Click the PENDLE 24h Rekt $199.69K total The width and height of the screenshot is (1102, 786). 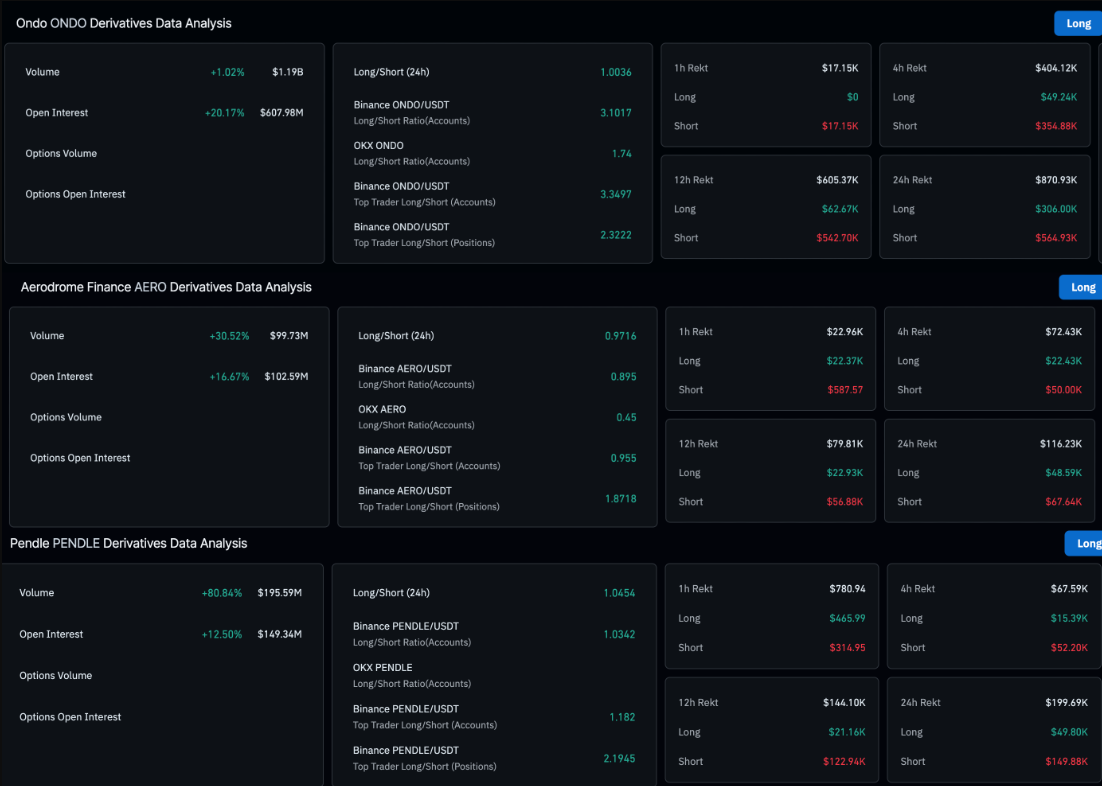pyautogui.click(x=1067, y=703)
